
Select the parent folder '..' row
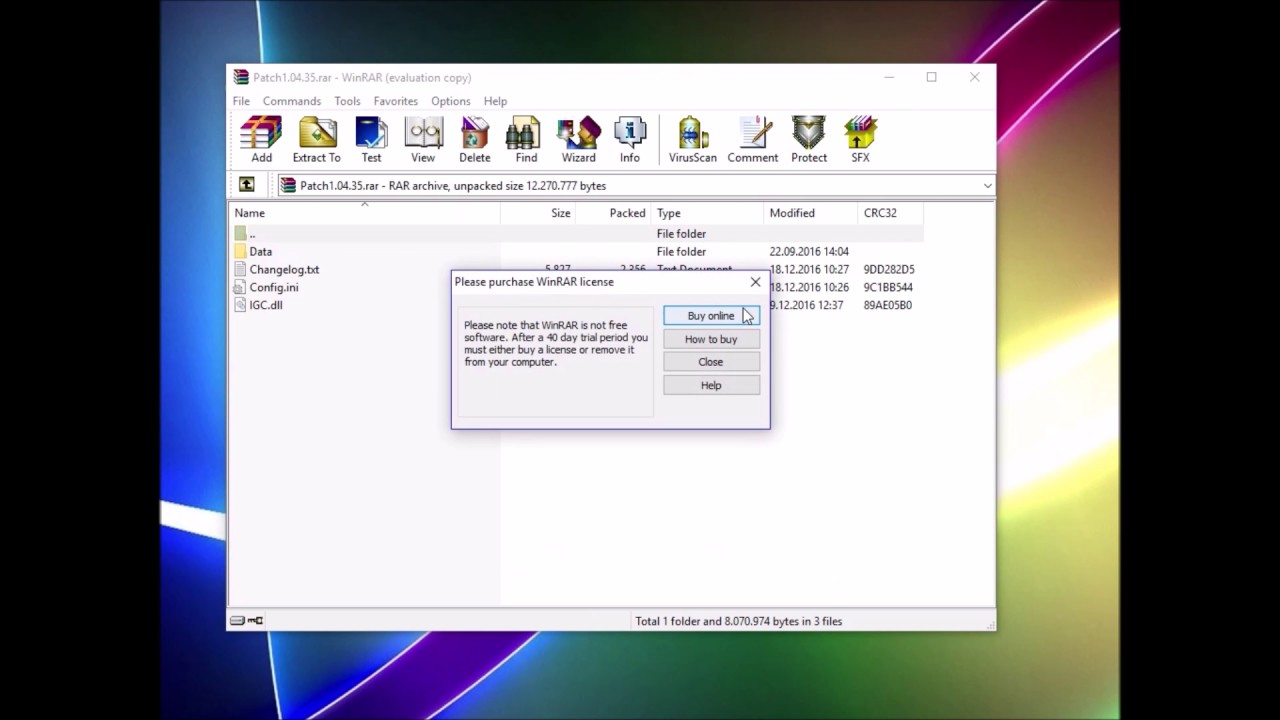click(577, 234)
